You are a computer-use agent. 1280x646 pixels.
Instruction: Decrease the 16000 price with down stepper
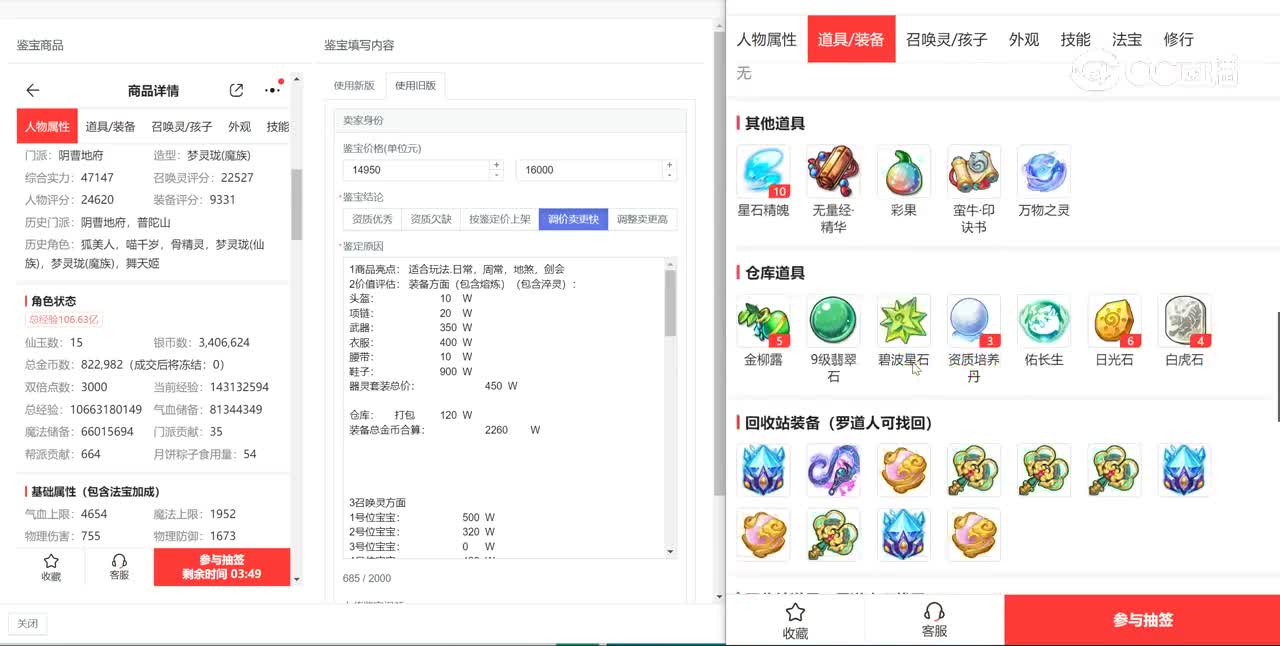click(x=669, y=175)
